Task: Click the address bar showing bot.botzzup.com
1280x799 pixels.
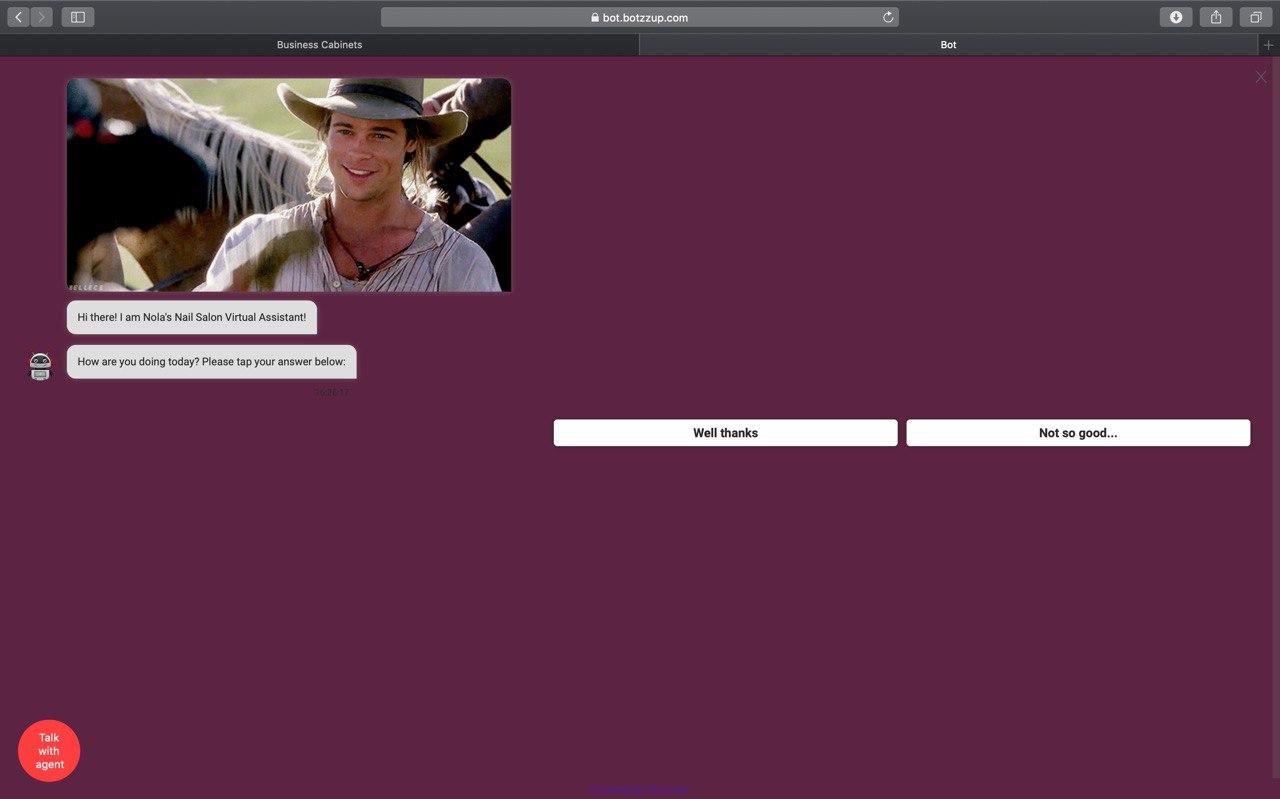Action: point(639,17)
